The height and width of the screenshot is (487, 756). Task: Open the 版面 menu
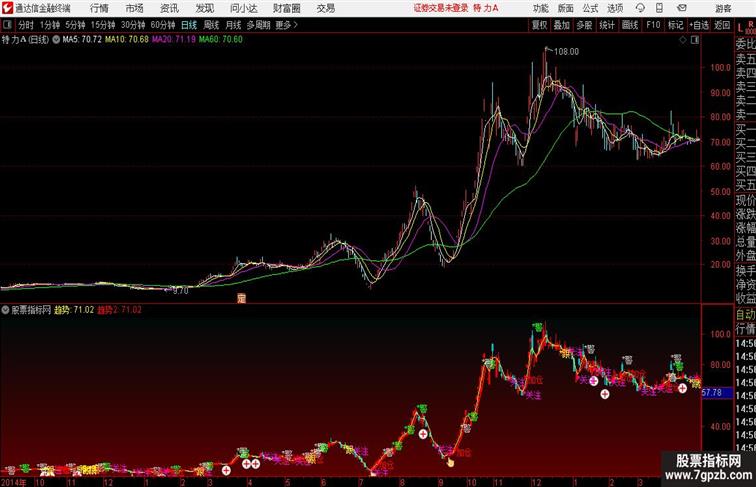click(x=566, y=8)
